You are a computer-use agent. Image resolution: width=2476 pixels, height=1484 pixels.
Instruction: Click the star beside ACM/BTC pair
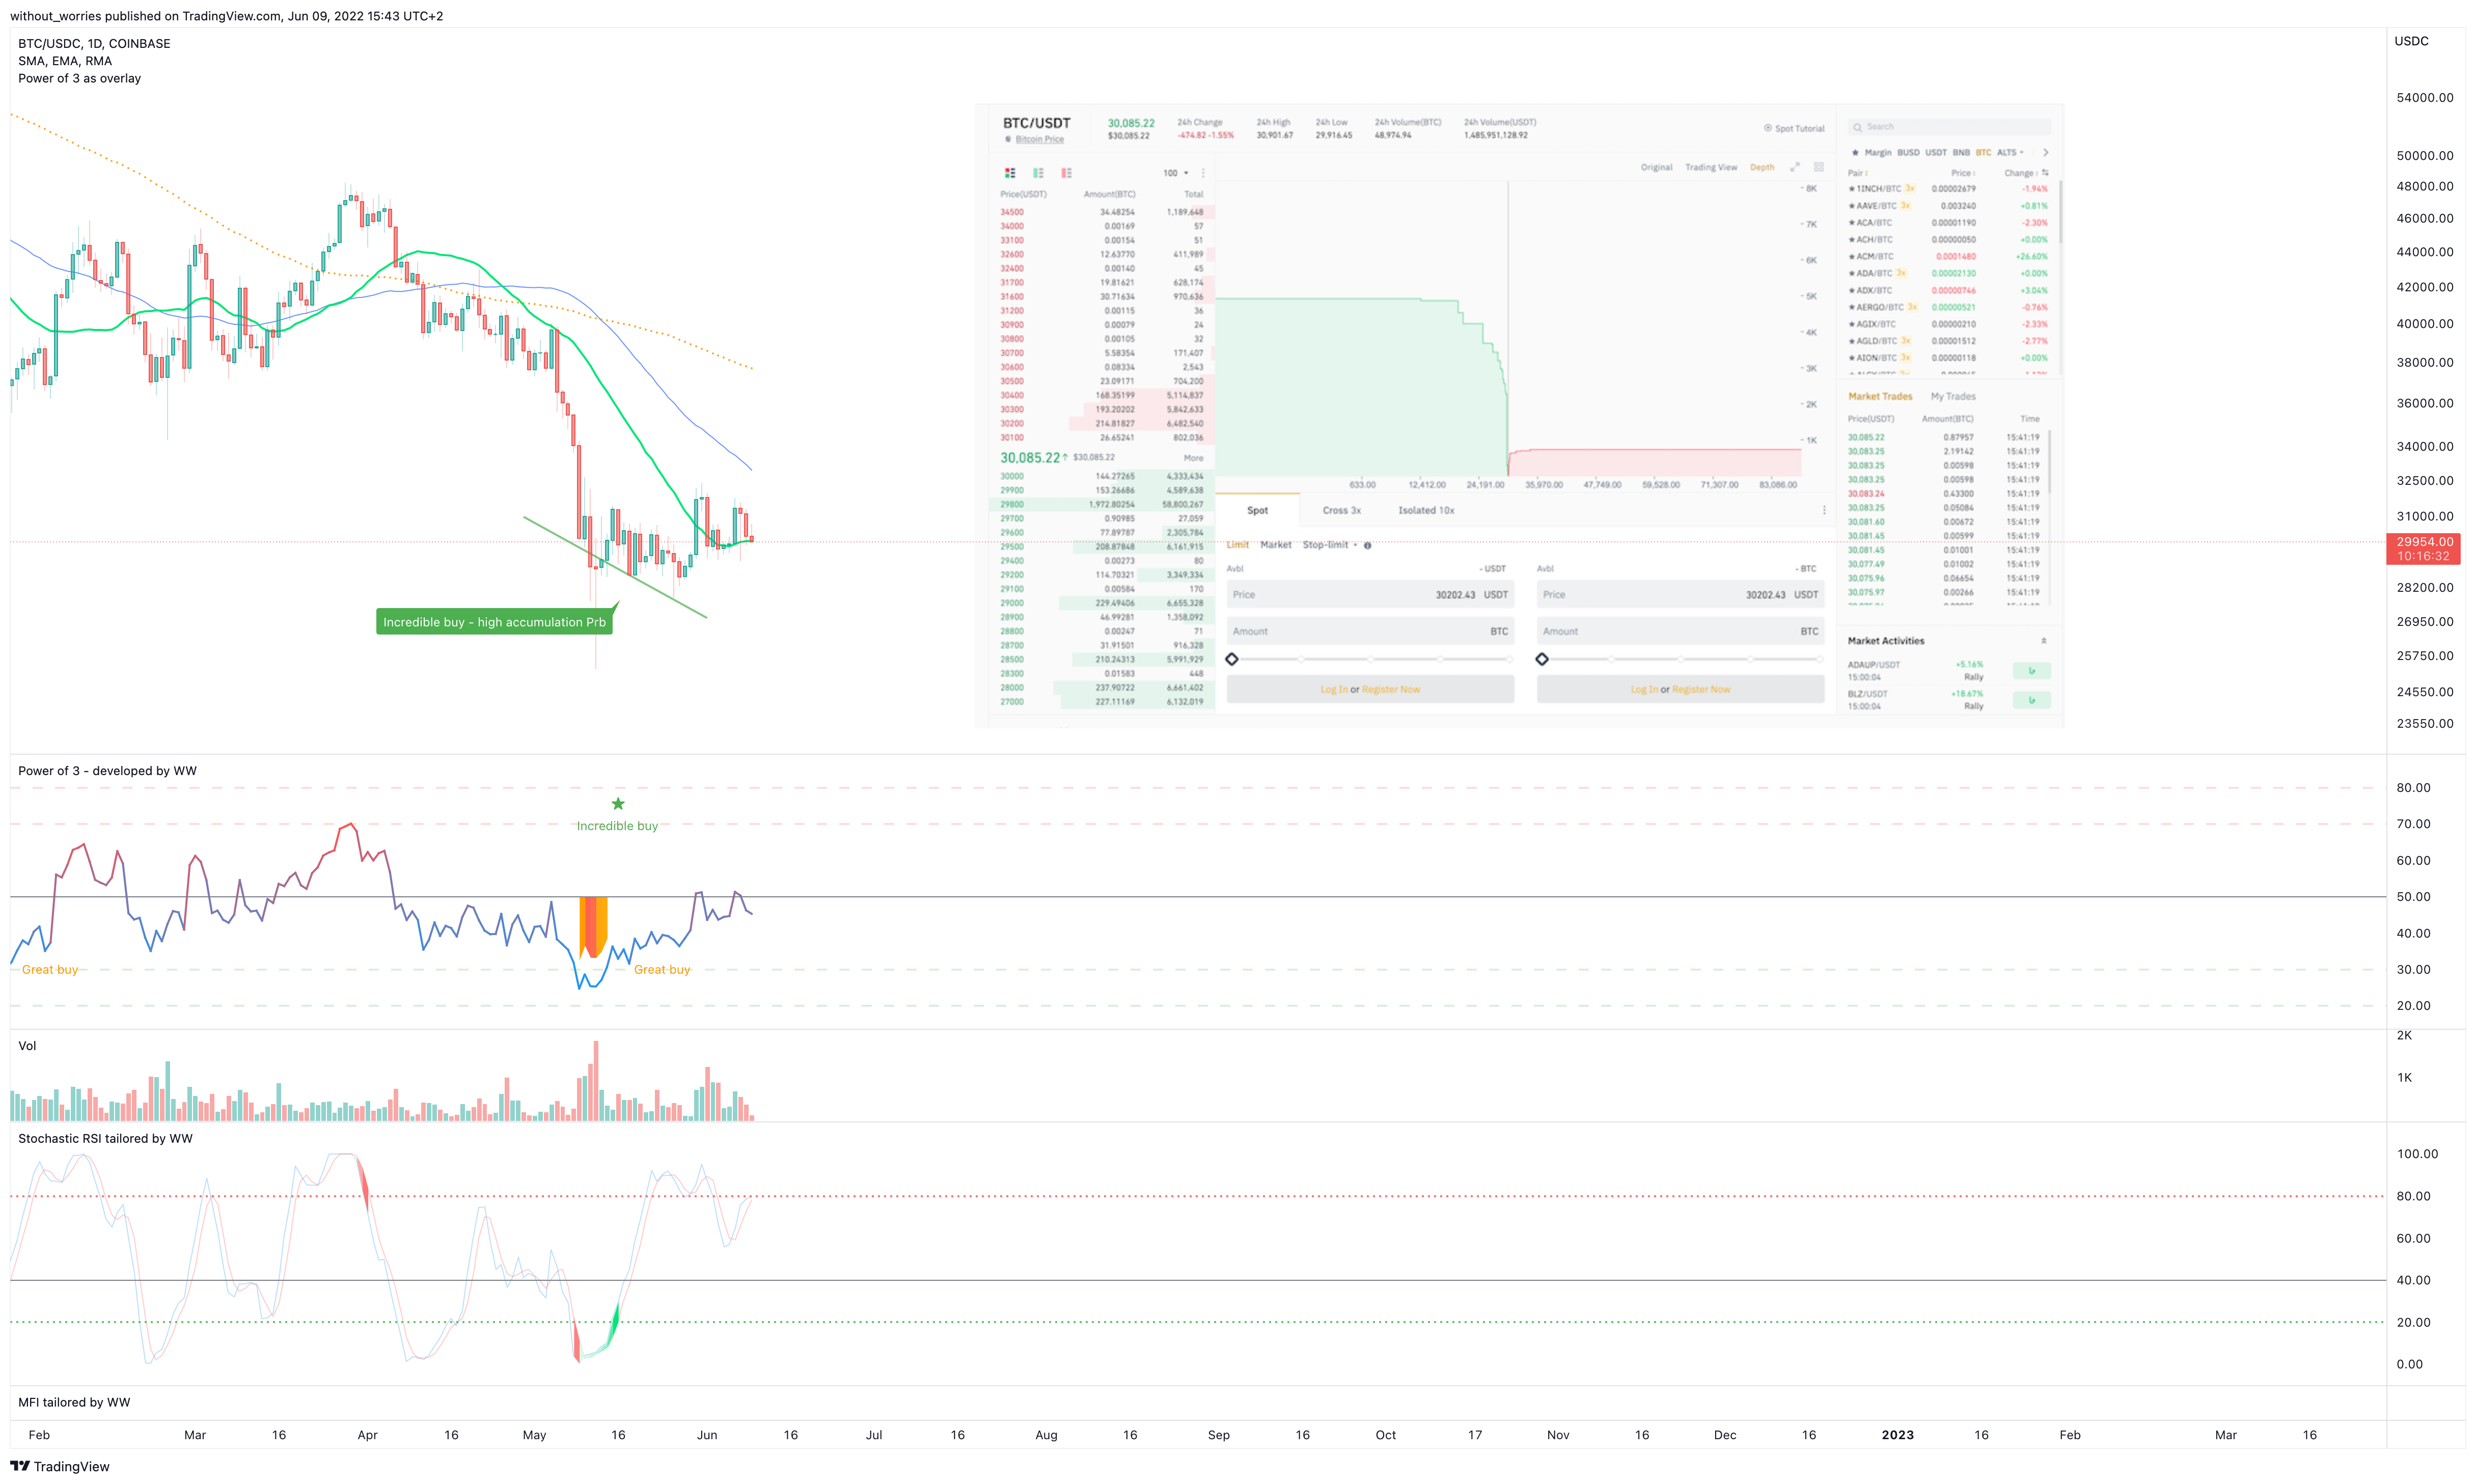1852,257
